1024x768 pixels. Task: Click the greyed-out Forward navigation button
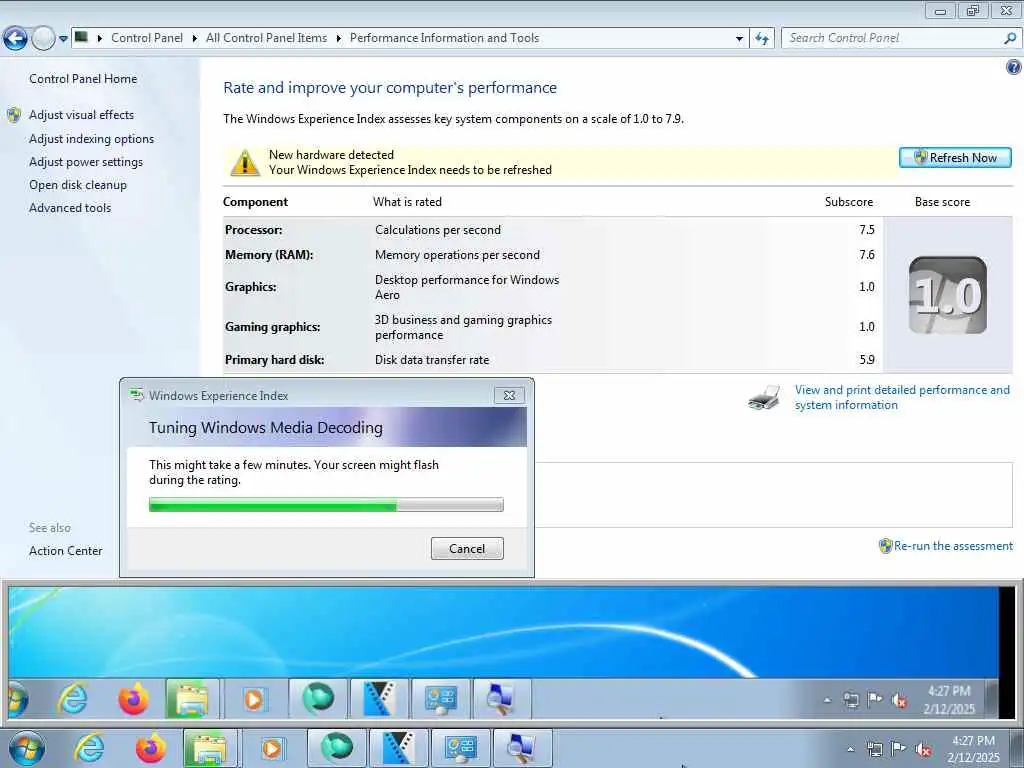[x=44, y=39]
